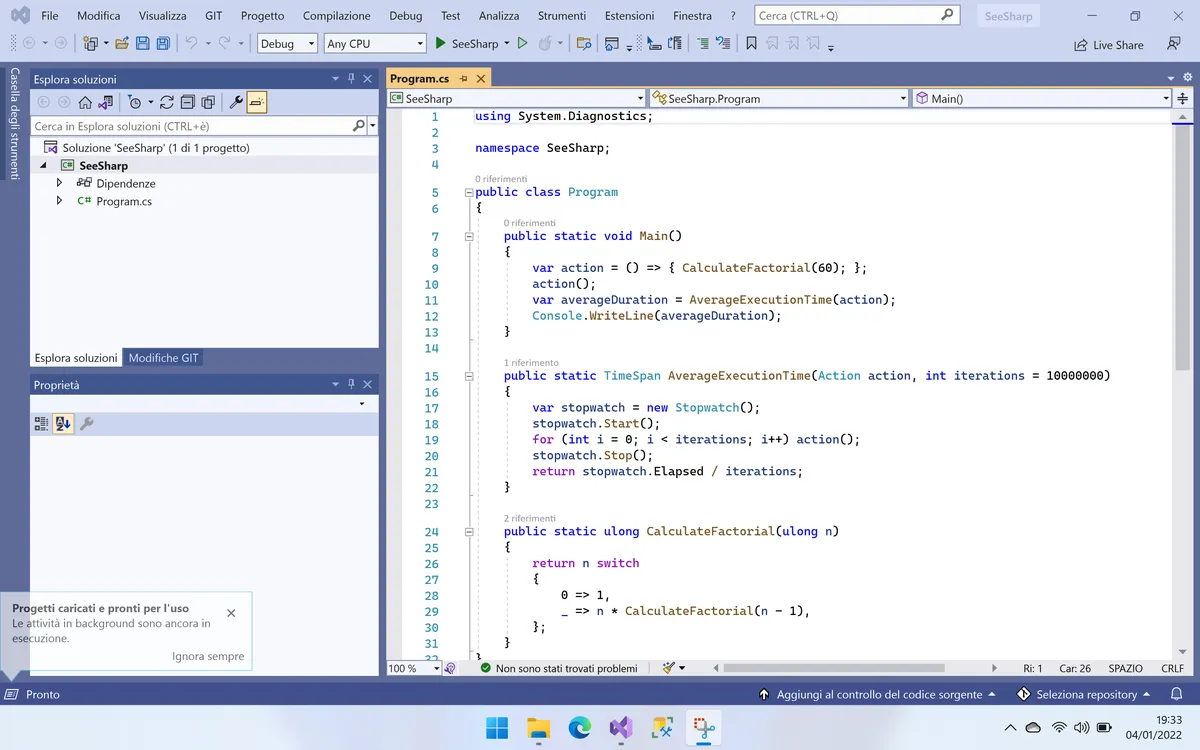Click the Sync/Refresh icon in Esplora soluzioni
Image resolution: width=1200 pixels, height=750 pixels.
coord(167,102)
